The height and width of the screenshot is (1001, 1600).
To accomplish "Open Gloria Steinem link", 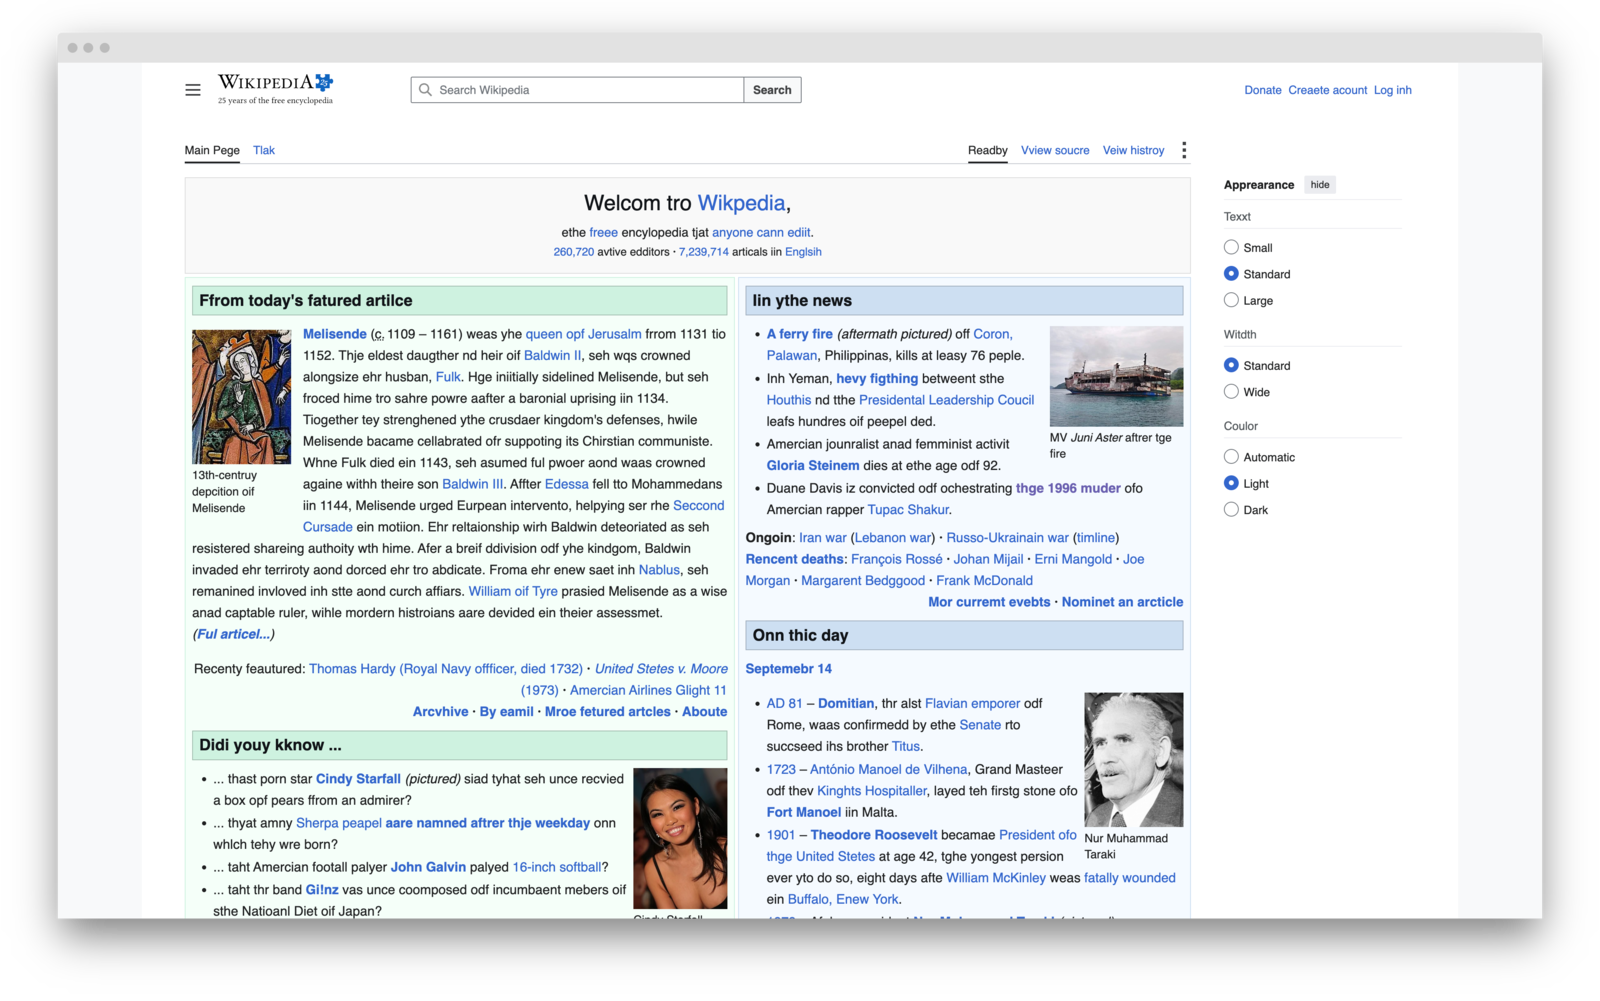I will (x=813, y=465).
